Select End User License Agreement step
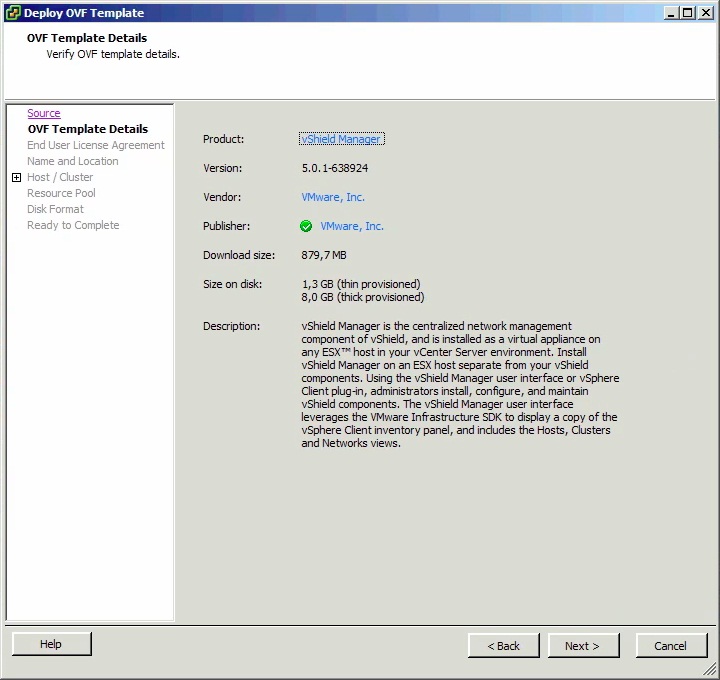This screenshot has height=680, width=720. point(96,145)
